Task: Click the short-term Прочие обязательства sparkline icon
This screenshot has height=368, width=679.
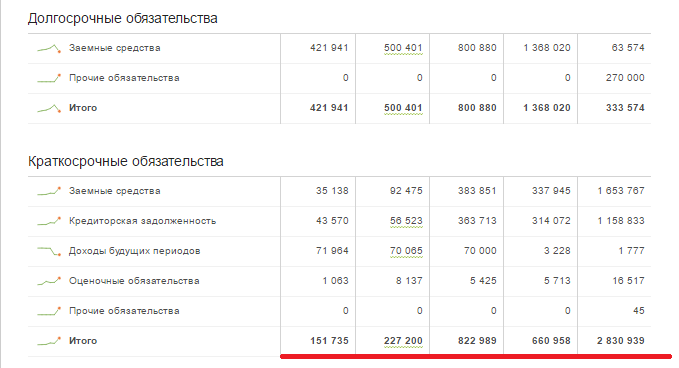Action: coord(49,311)
